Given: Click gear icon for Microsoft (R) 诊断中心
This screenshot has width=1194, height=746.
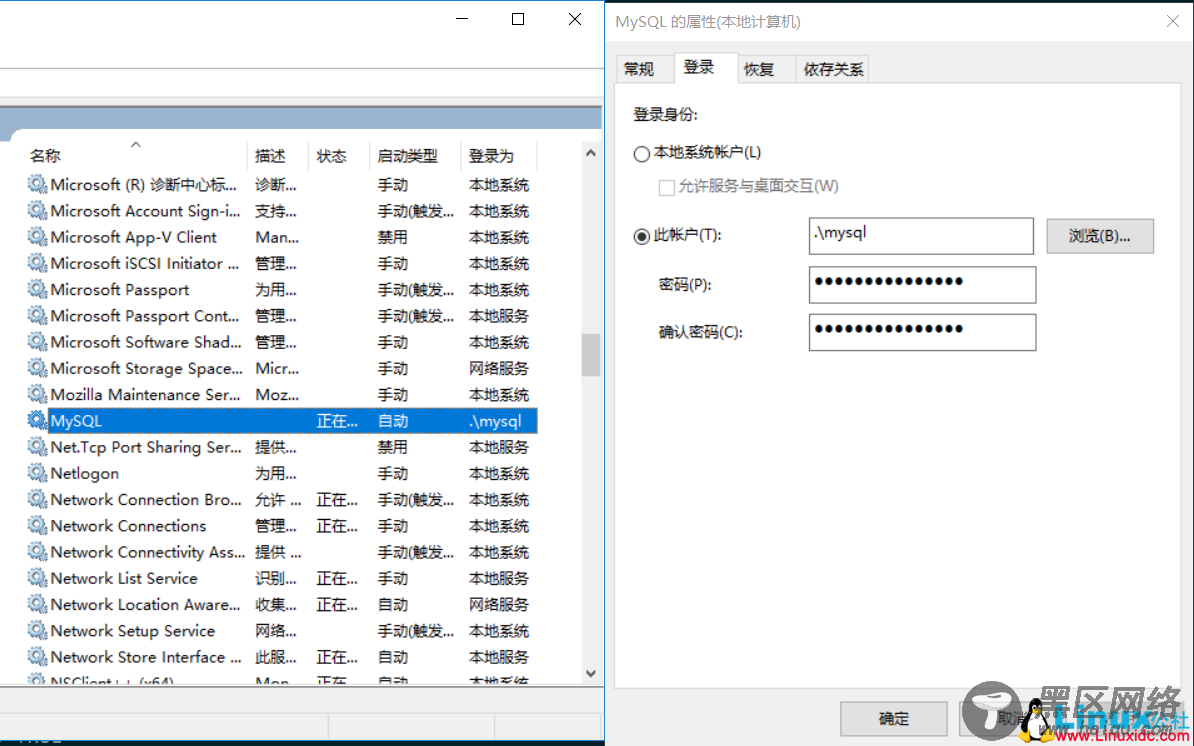Looking at the screenshot, I should [37, 184].
